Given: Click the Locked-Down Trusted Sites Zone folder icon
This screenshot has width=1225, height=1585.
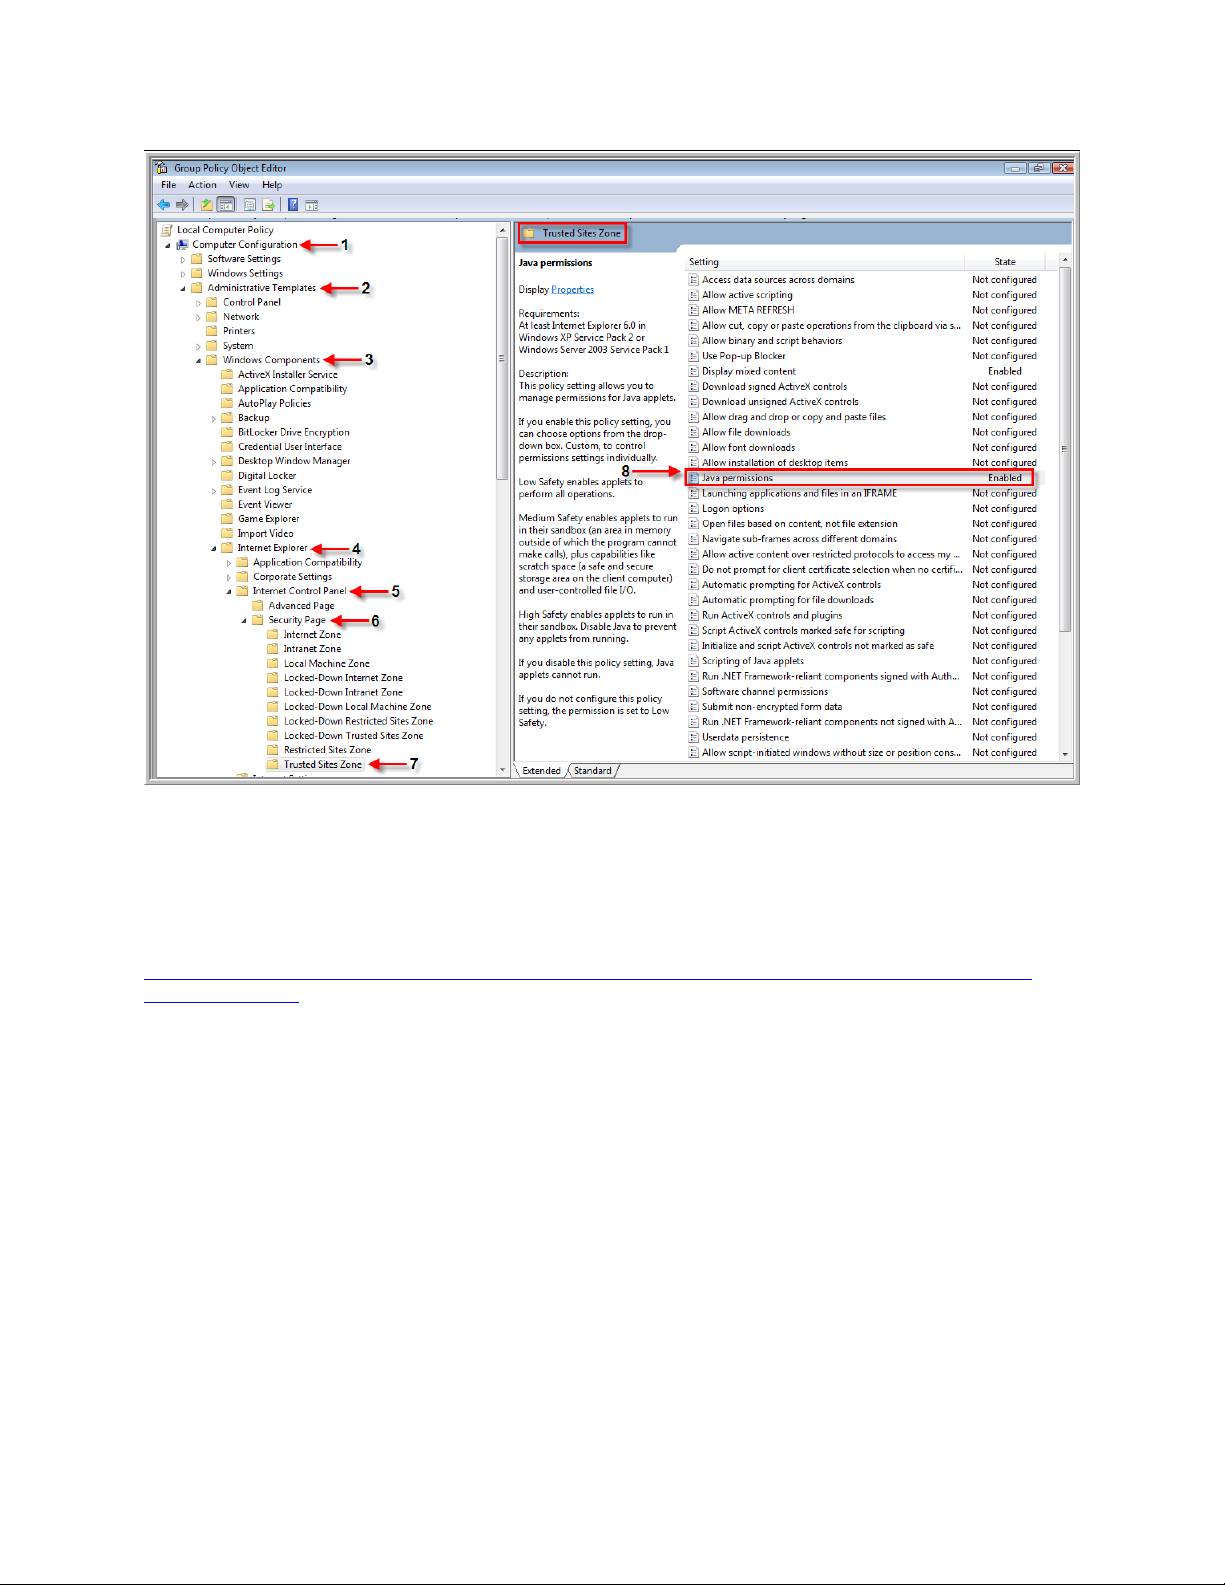Looking at the screenshot, I should click(273, 735).
